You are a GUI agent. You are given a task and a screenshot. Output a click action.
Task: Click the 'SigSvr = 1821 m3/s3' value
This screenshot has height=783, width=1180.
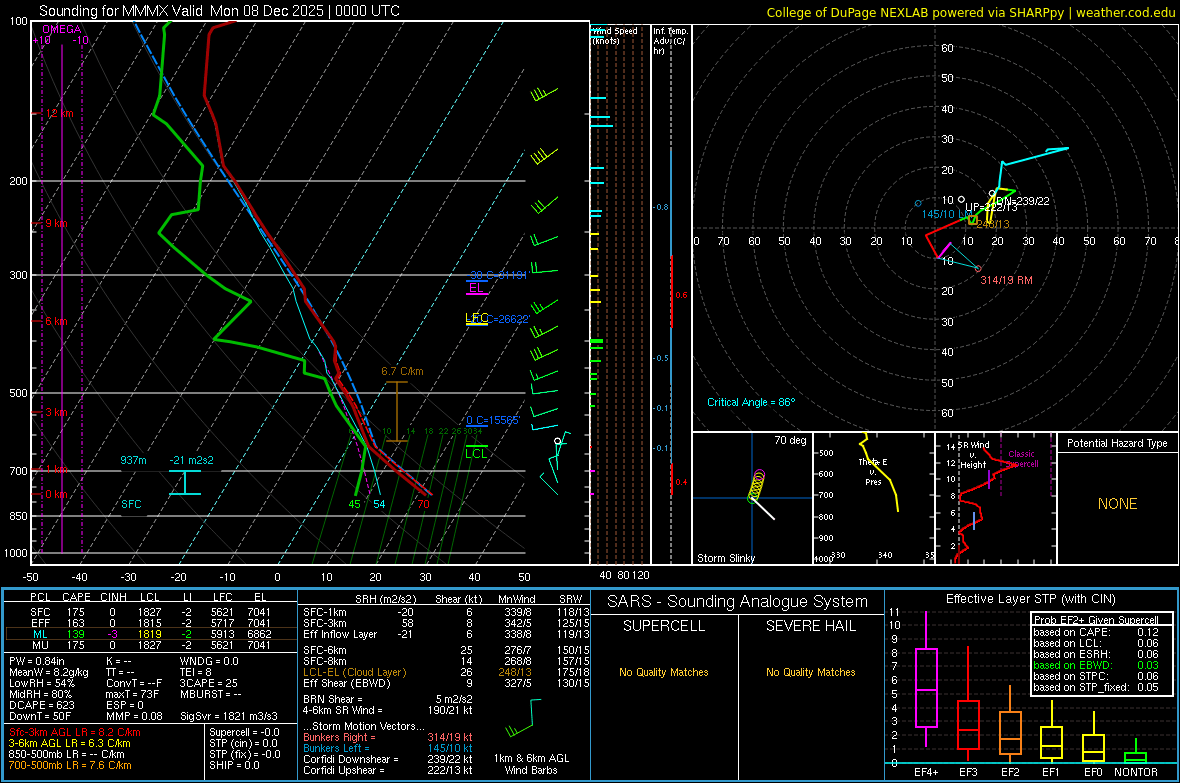pyautogui.click(x=229, y=716)
